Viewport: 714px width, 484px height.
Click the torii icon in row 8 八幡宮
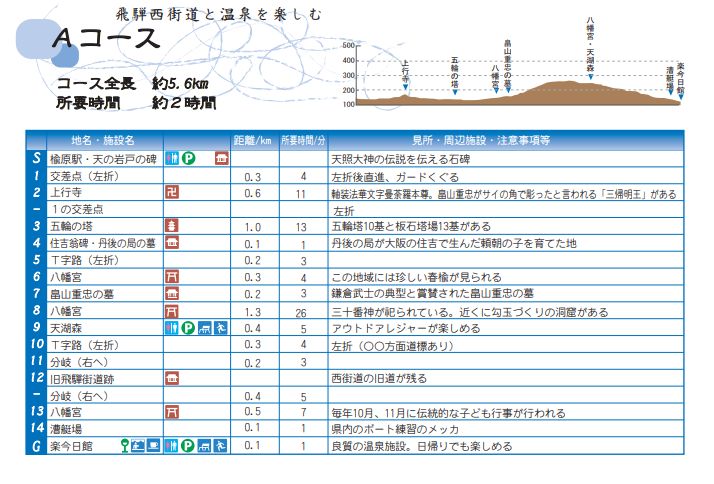pos(172,311)
